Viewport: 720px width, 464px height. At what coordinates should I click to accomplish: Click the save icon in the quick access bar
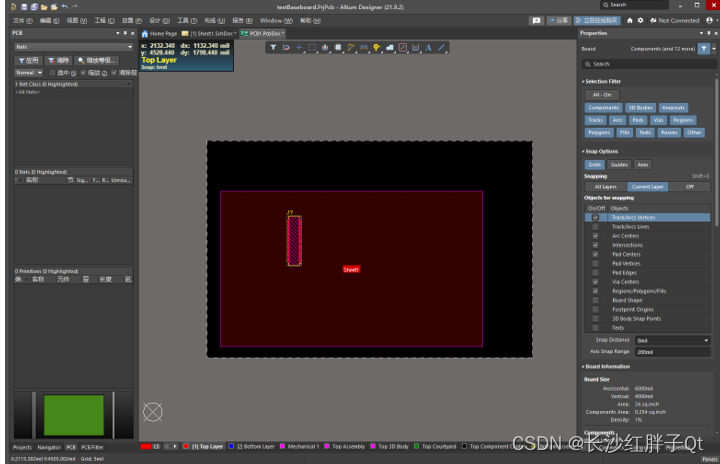point(23,7)
